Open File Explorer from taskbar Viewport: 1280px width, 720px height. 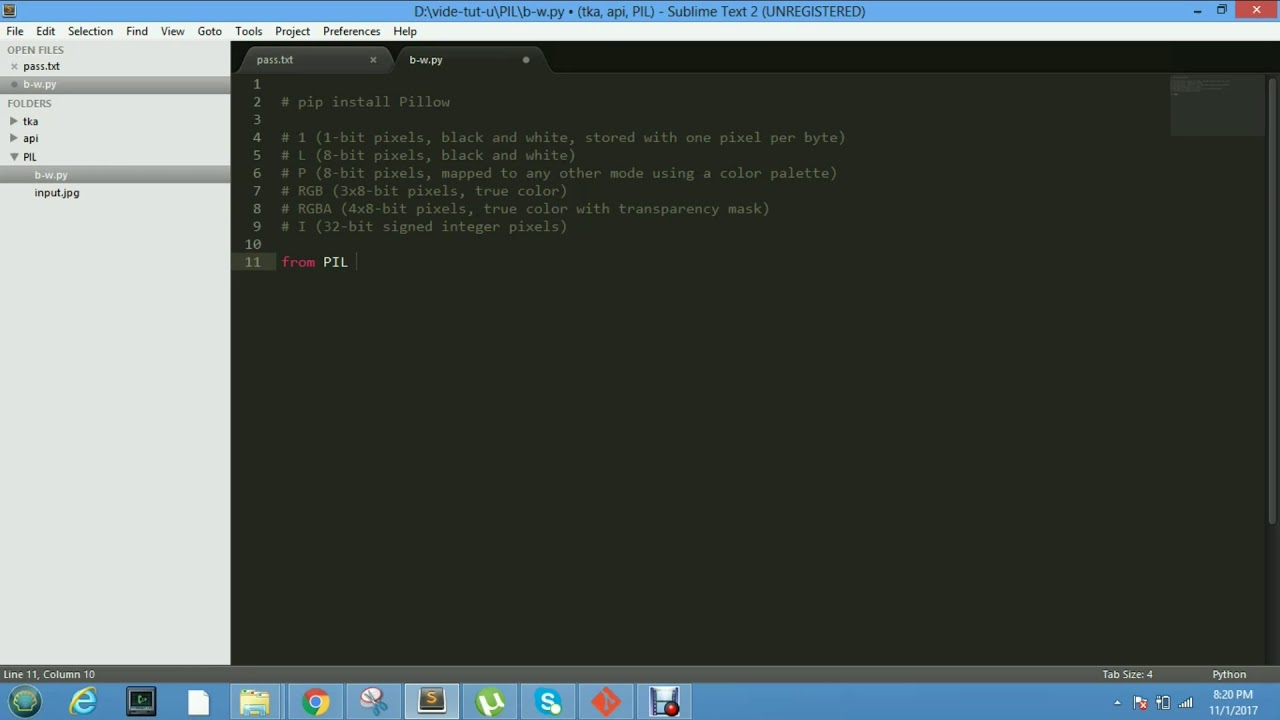255,702
